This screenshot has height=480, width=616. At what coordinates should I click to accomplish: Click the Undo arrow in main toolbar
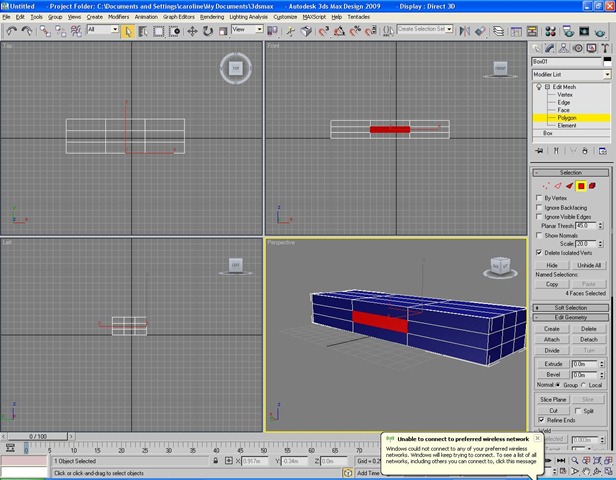pos(12,31)
